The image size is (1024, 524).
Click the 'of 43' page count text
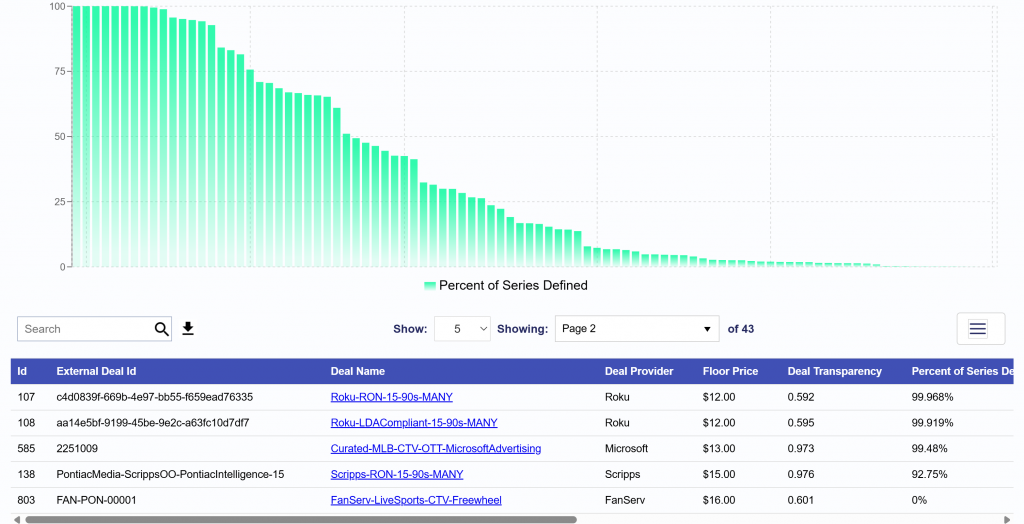[741, 329]
